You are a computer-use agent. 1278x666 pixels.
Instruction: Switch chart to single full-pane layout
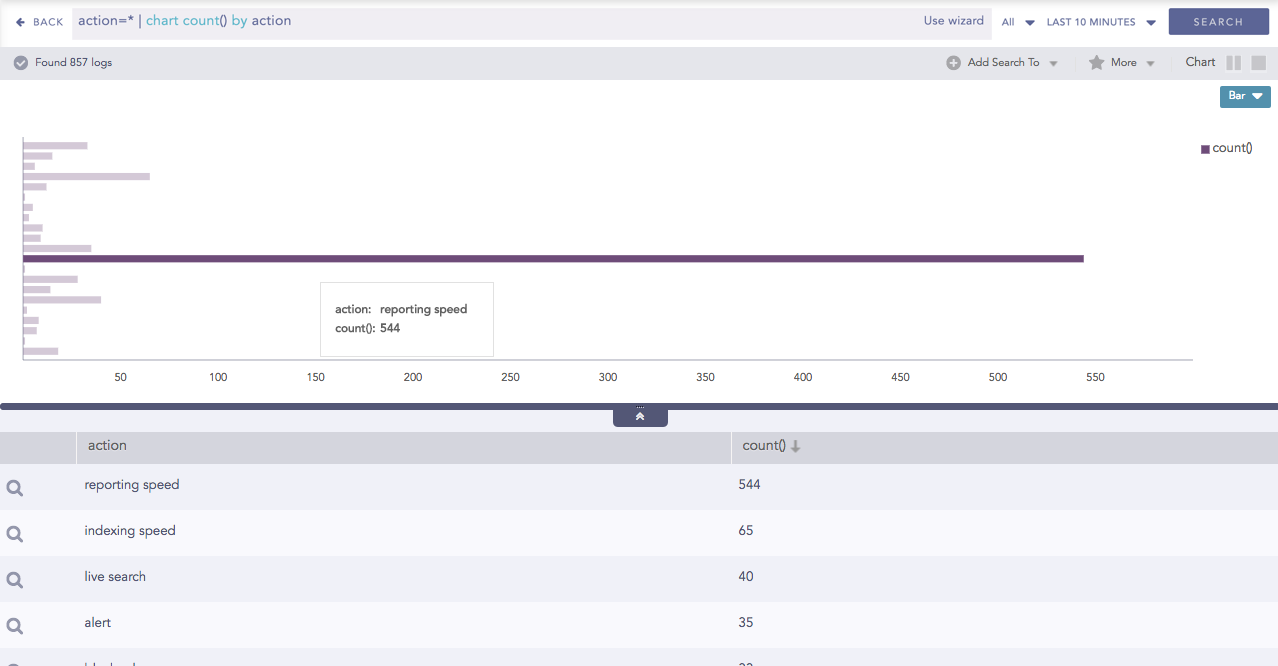pyautogui.click(x=1258, y=63)
